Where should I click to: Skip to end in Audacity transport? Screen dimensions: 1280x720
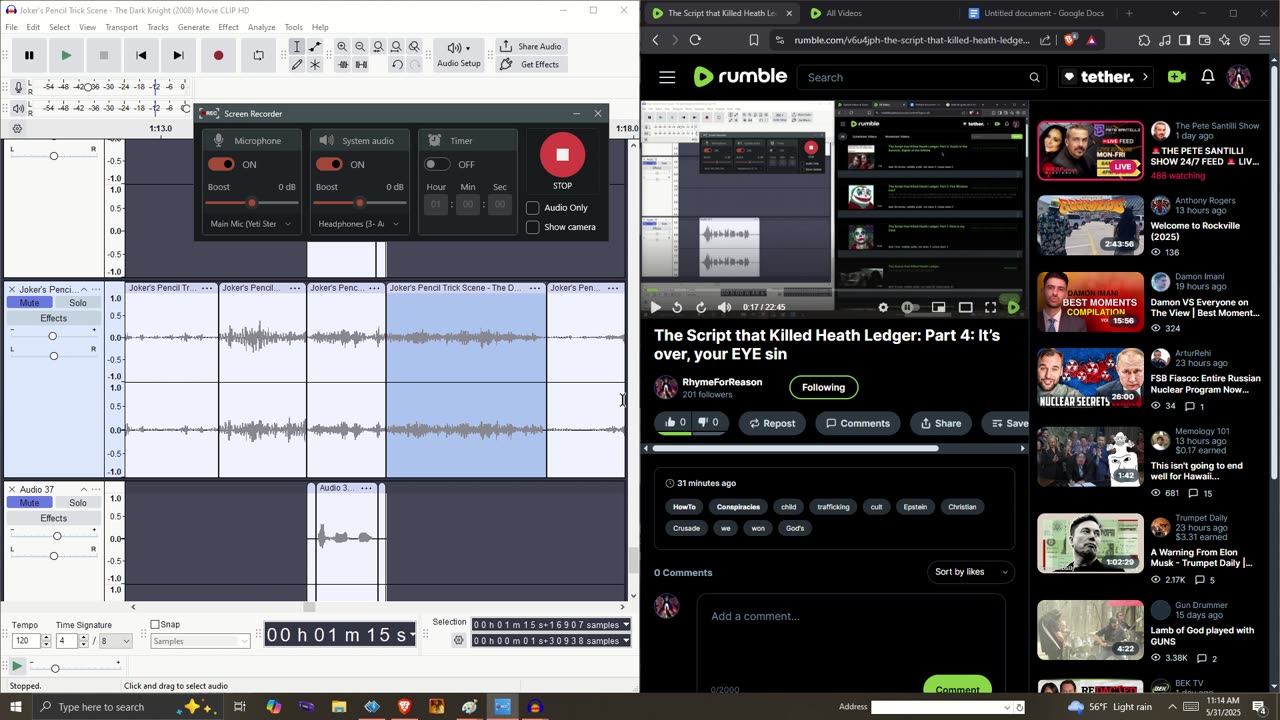[178, 55]
